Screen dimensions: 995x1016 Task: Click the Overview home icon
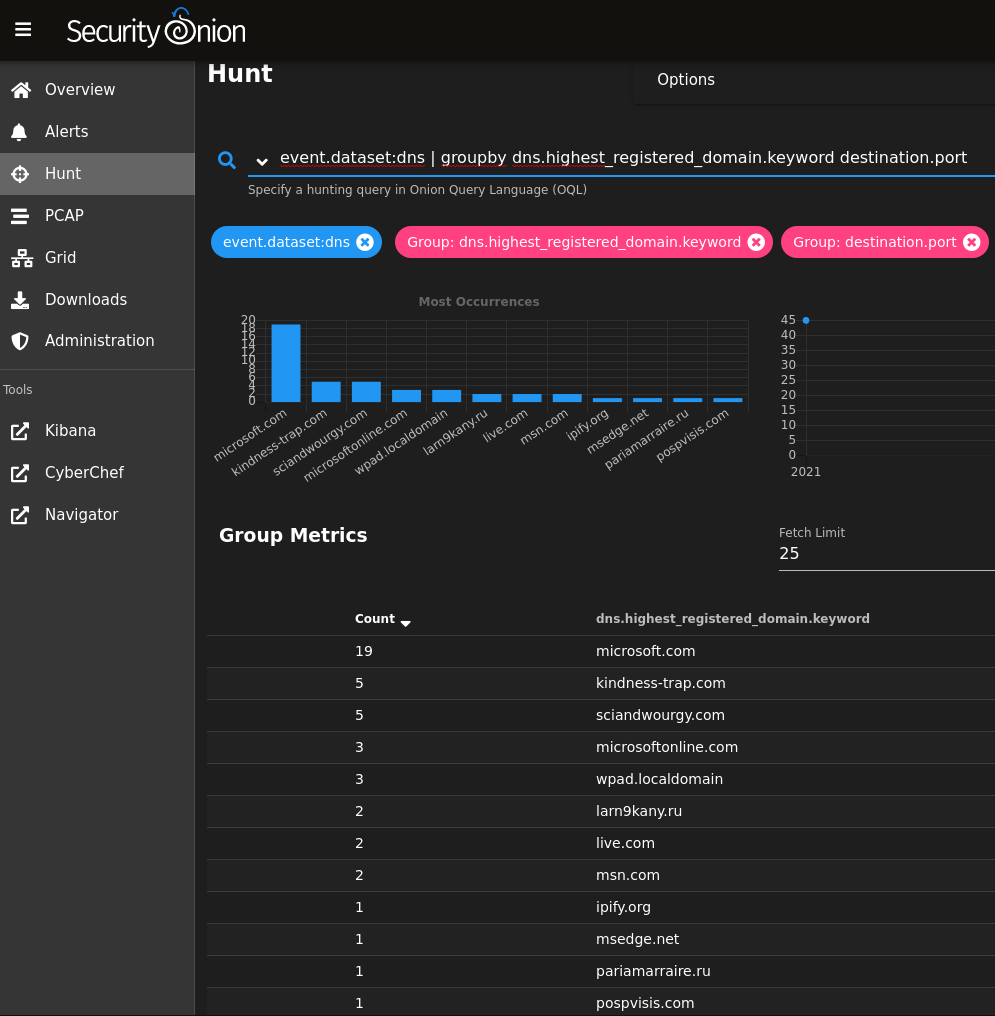coord(21,90)
